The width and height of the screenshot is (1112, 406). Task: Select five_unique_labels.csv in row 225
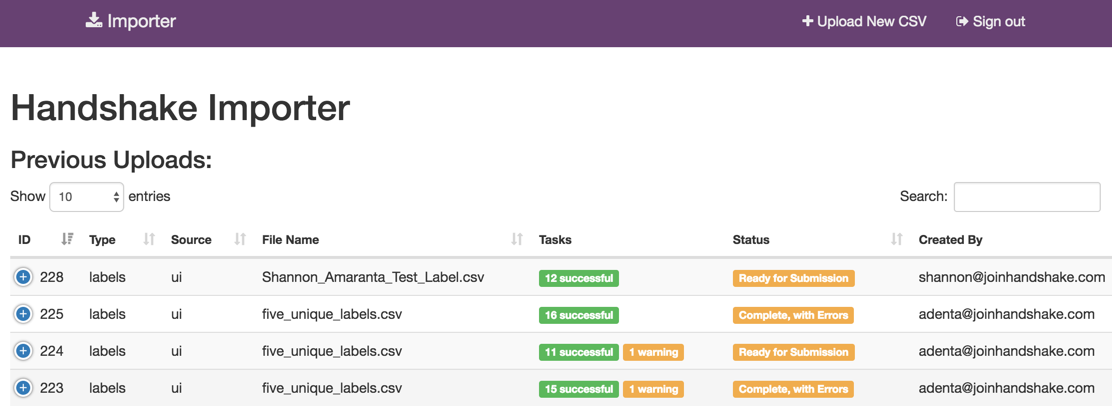332,314
